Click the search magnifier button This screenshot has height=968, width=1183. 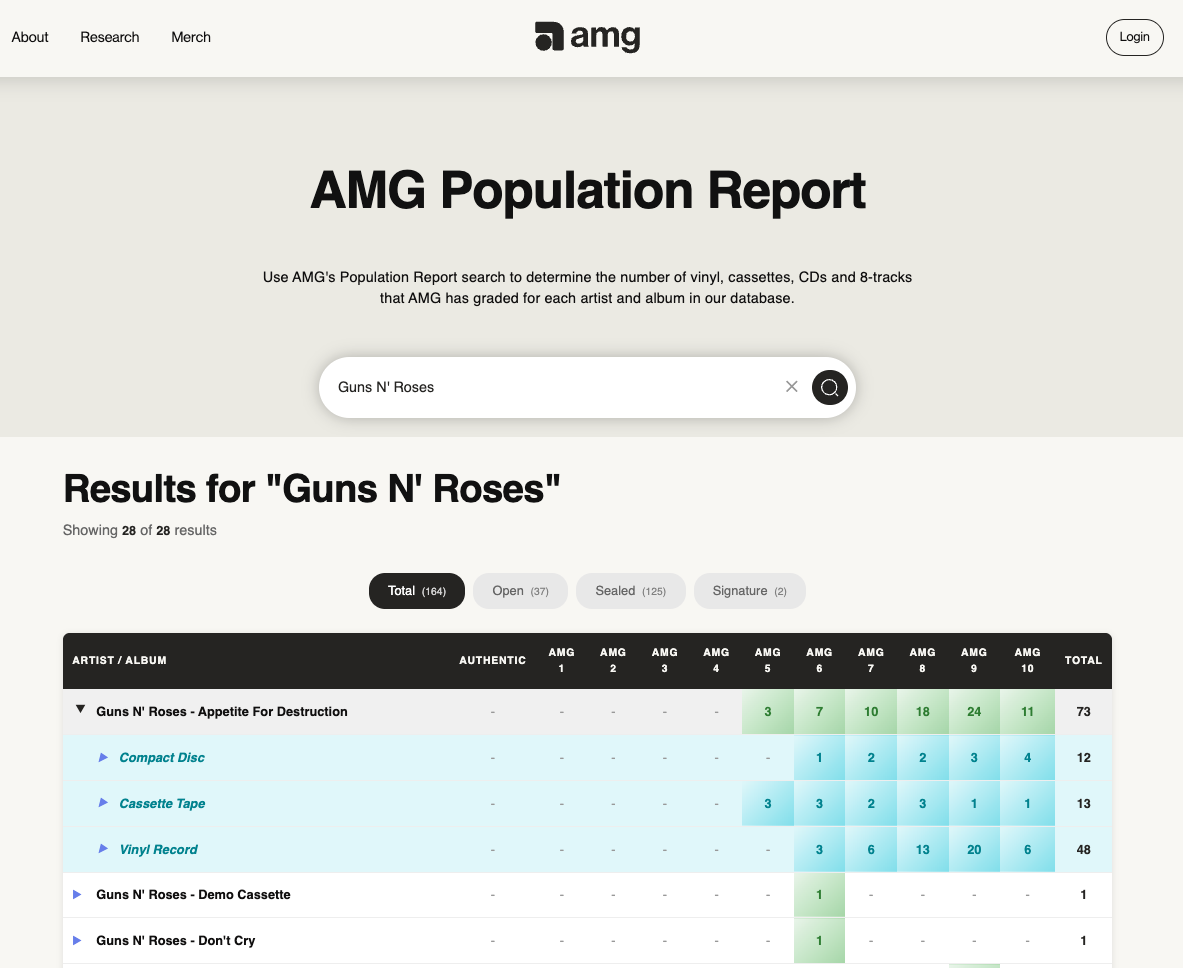[829, 387]
